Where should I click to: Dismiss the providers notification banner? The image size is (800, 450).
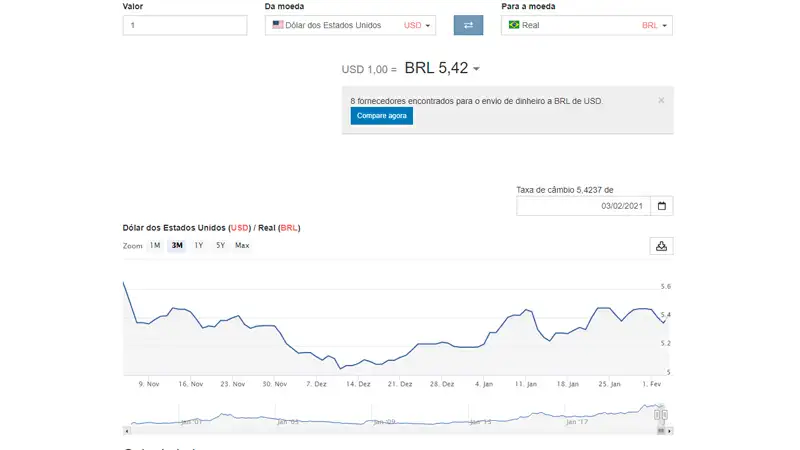click(x=661, y=101)
